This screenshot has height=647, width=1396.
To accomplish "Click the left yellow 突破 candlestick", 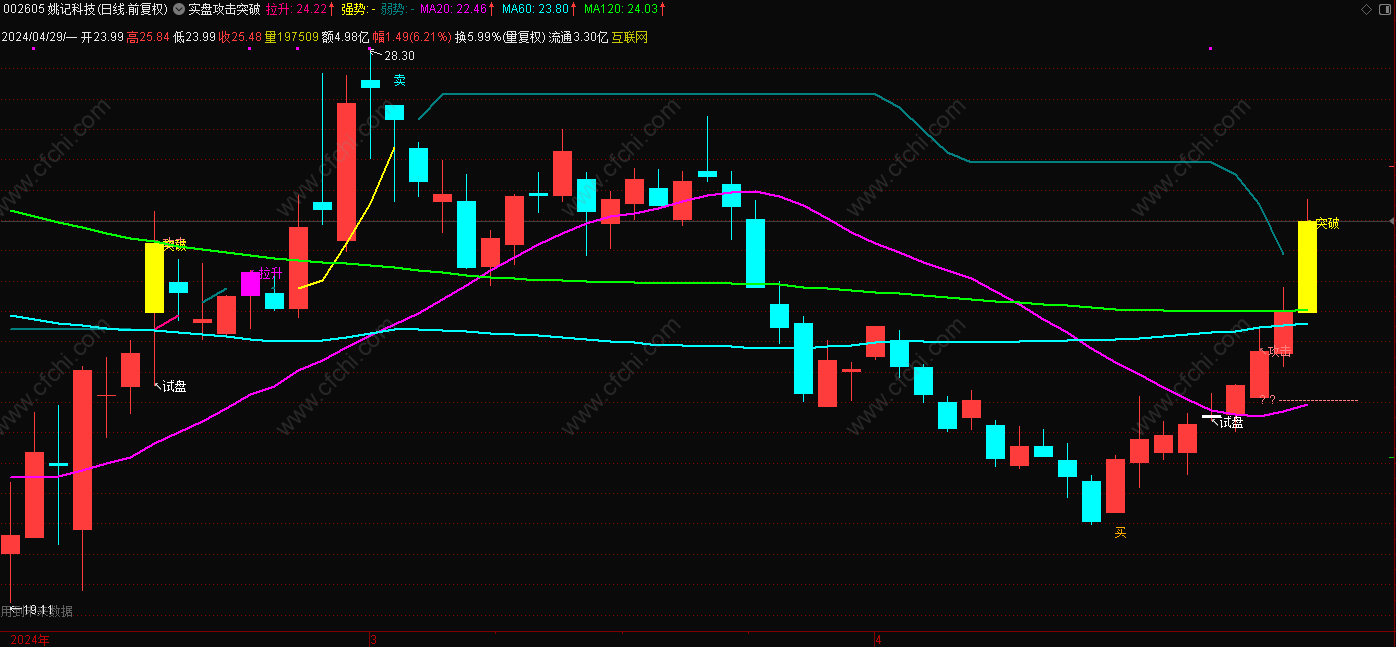I will [x=154, y=277].
